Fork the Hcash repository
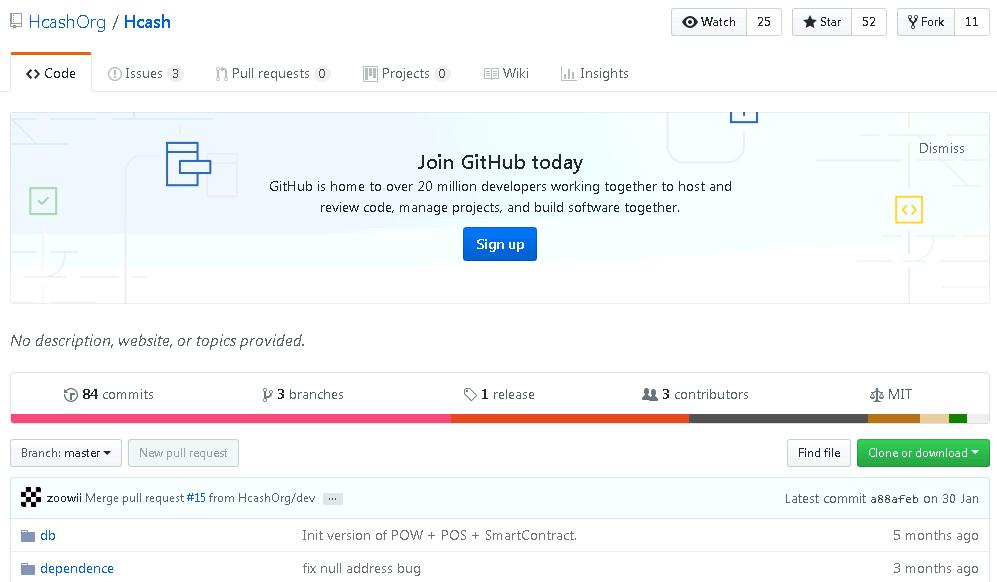The width and height of the screenshot is (997, 582). point(925,22)
